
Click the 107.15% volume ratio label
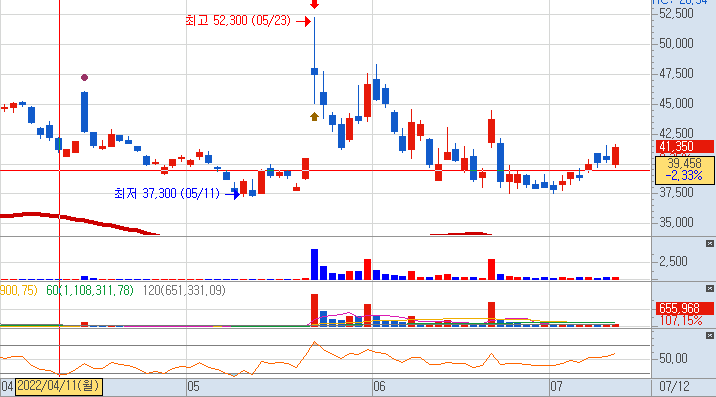[680, 321]
